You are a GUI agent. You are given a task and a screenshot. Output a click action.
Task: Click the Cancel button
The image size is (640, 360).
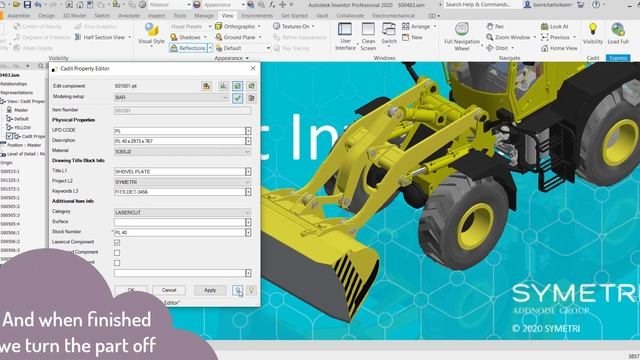coord(169,290)
